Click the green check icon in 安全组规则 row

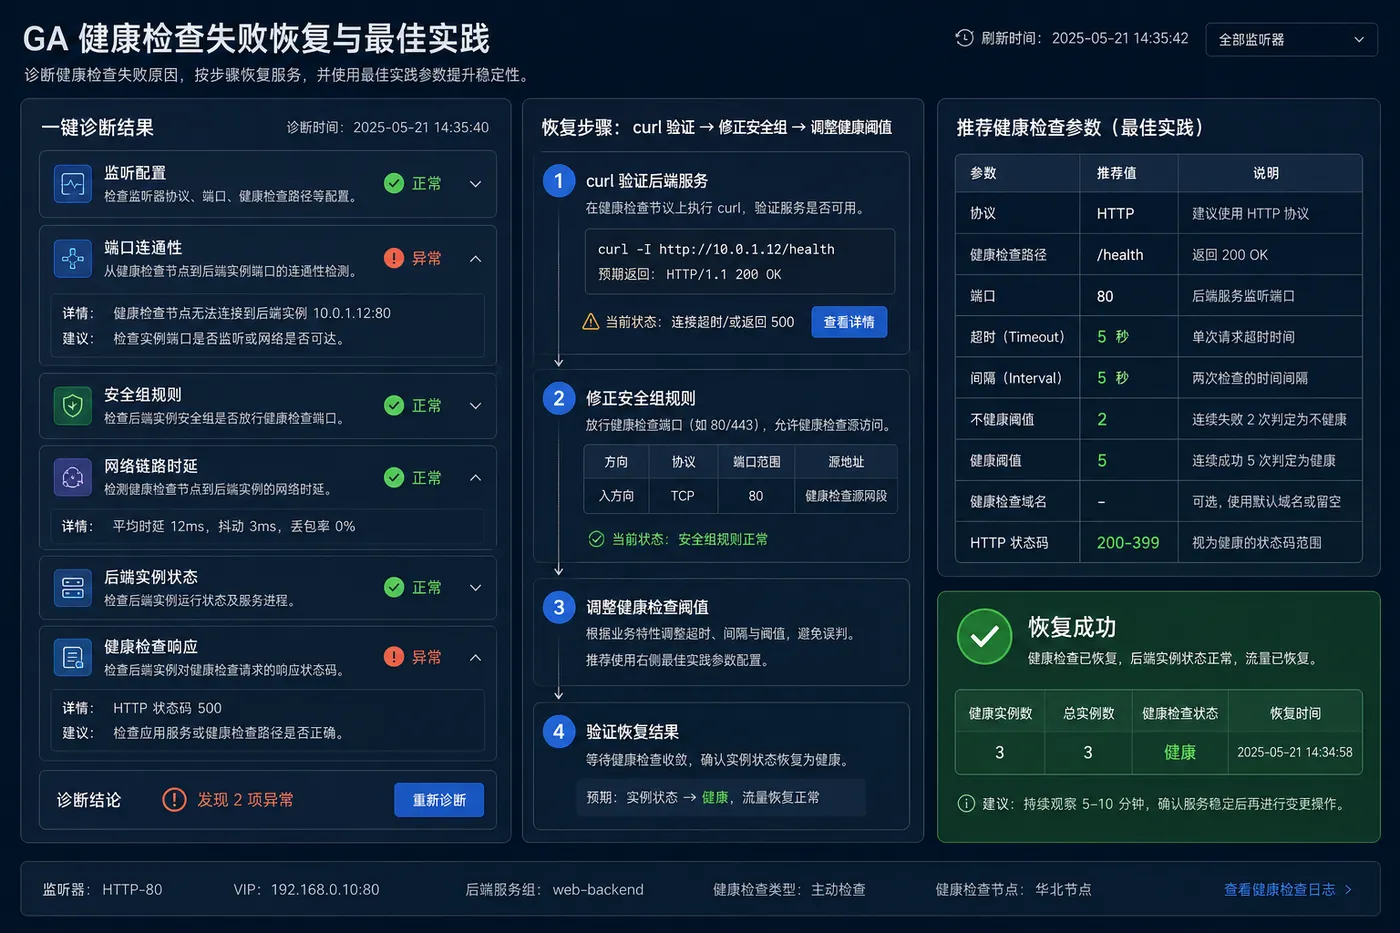[x=394, y=405]
